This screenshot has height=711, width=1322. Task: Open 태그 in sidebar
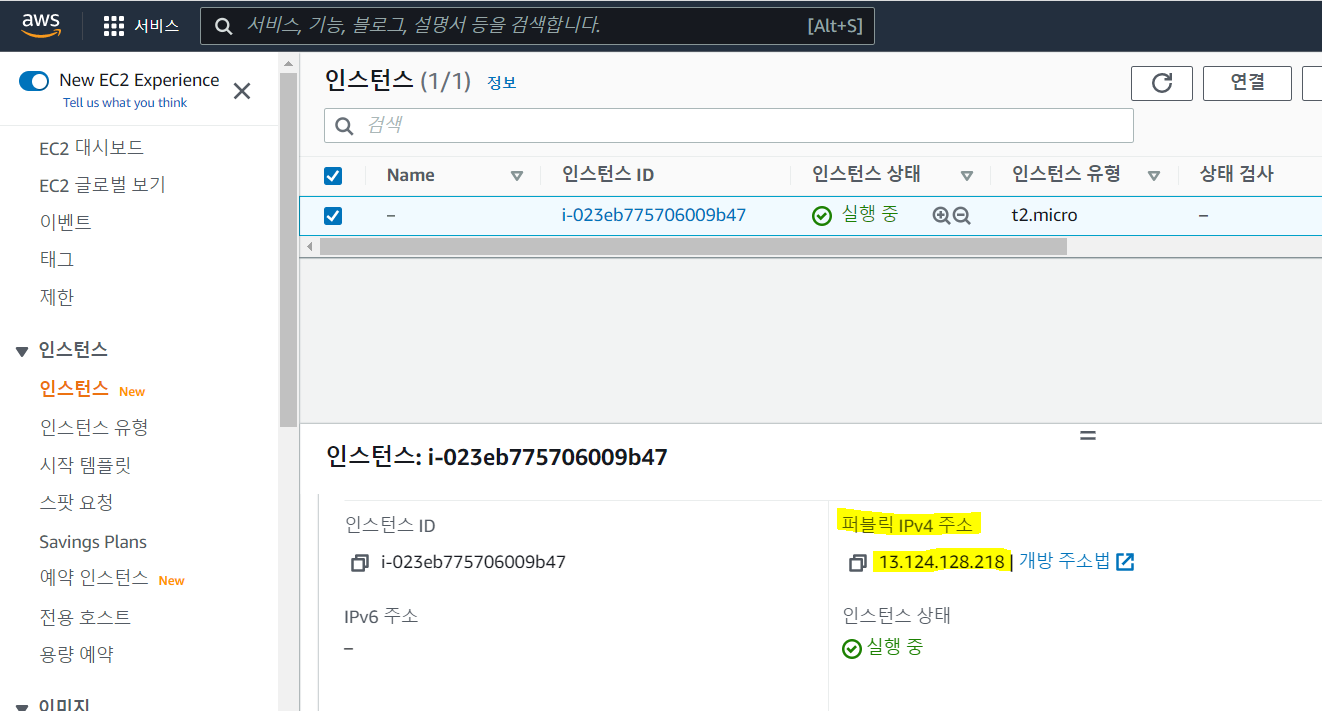57,260
